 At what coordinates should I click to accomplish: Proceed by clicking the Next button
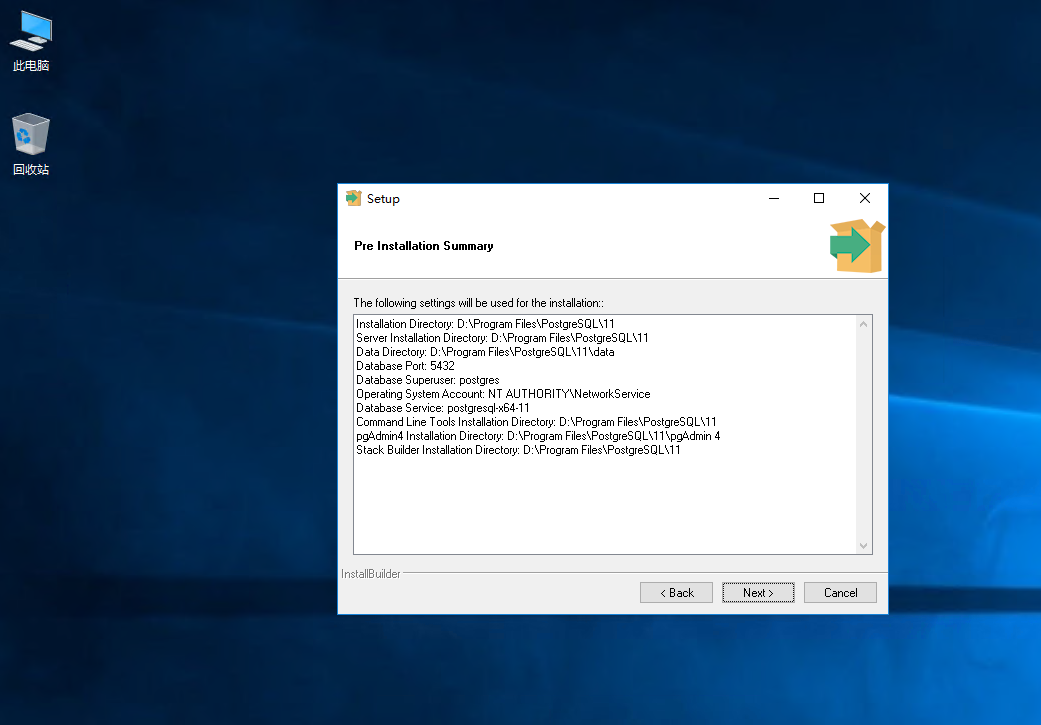(x=757, y=592)
